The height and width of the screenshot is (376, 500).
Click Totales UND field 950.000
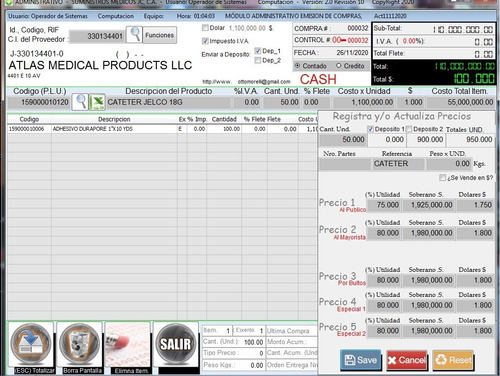tap(470, 140)
